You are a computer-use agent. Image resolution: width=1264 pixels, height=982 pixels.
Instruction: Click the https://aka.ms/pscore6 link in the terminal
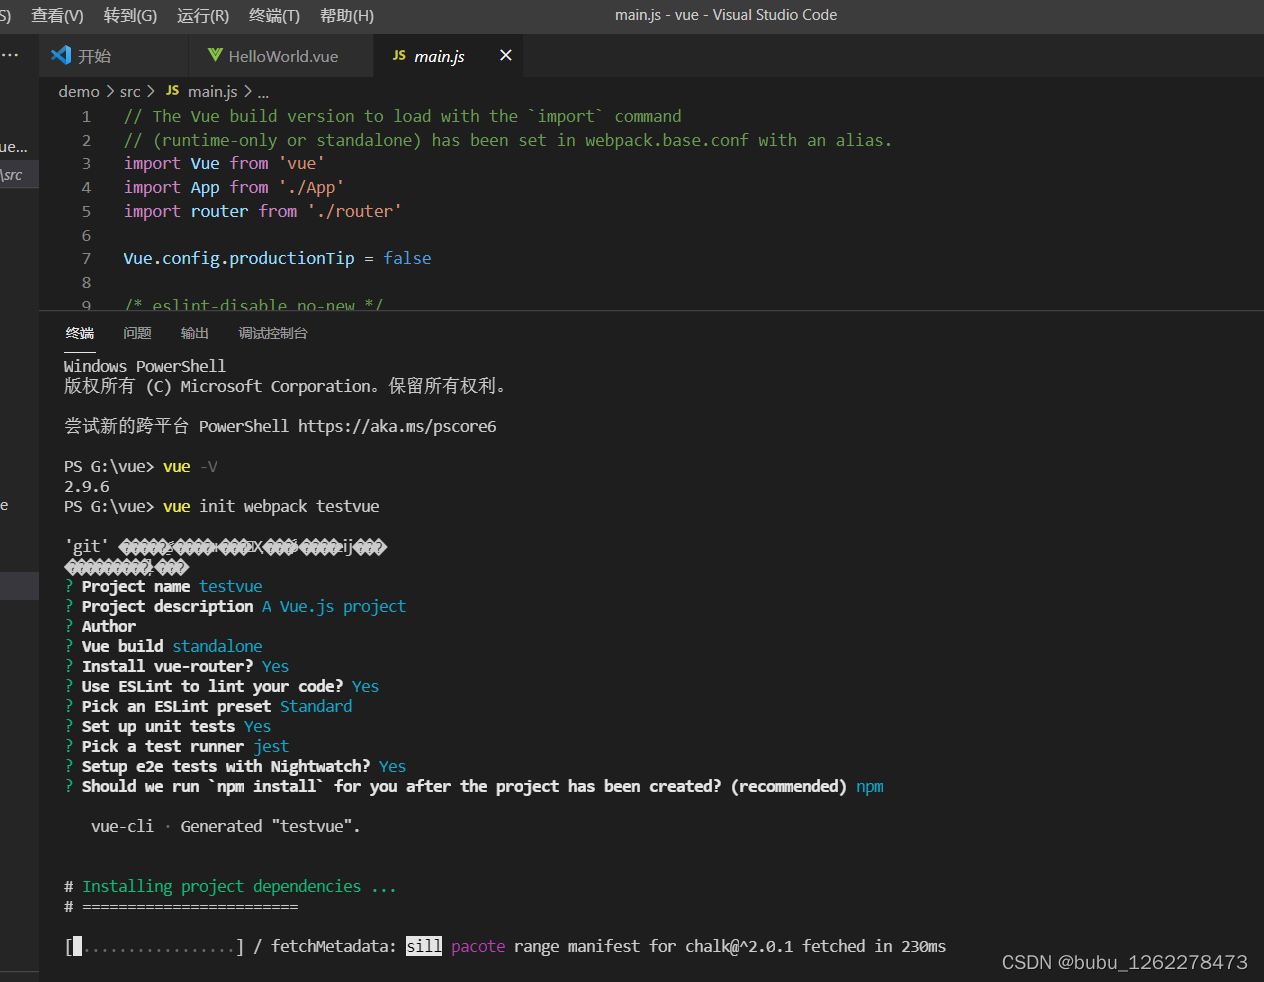click(397, 426)
